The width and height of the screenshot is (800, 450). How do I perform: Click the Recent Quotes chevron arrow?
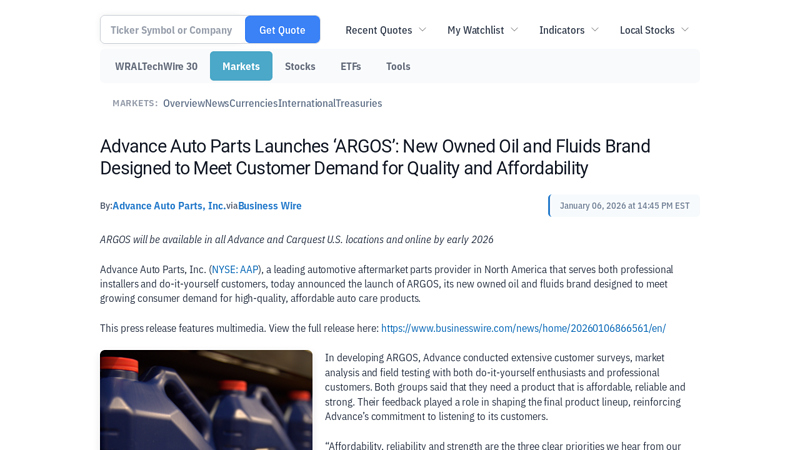(422, 30)
